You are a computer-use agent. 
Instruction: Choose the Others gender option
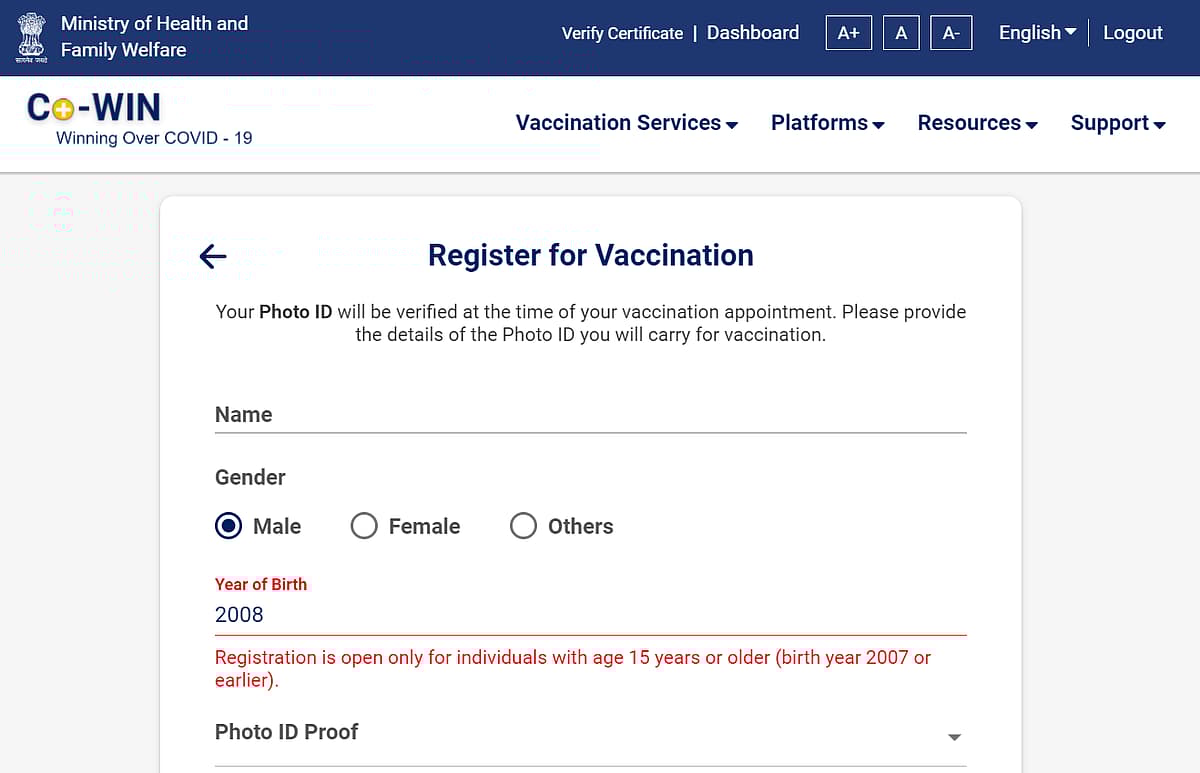tap(523, 526)
